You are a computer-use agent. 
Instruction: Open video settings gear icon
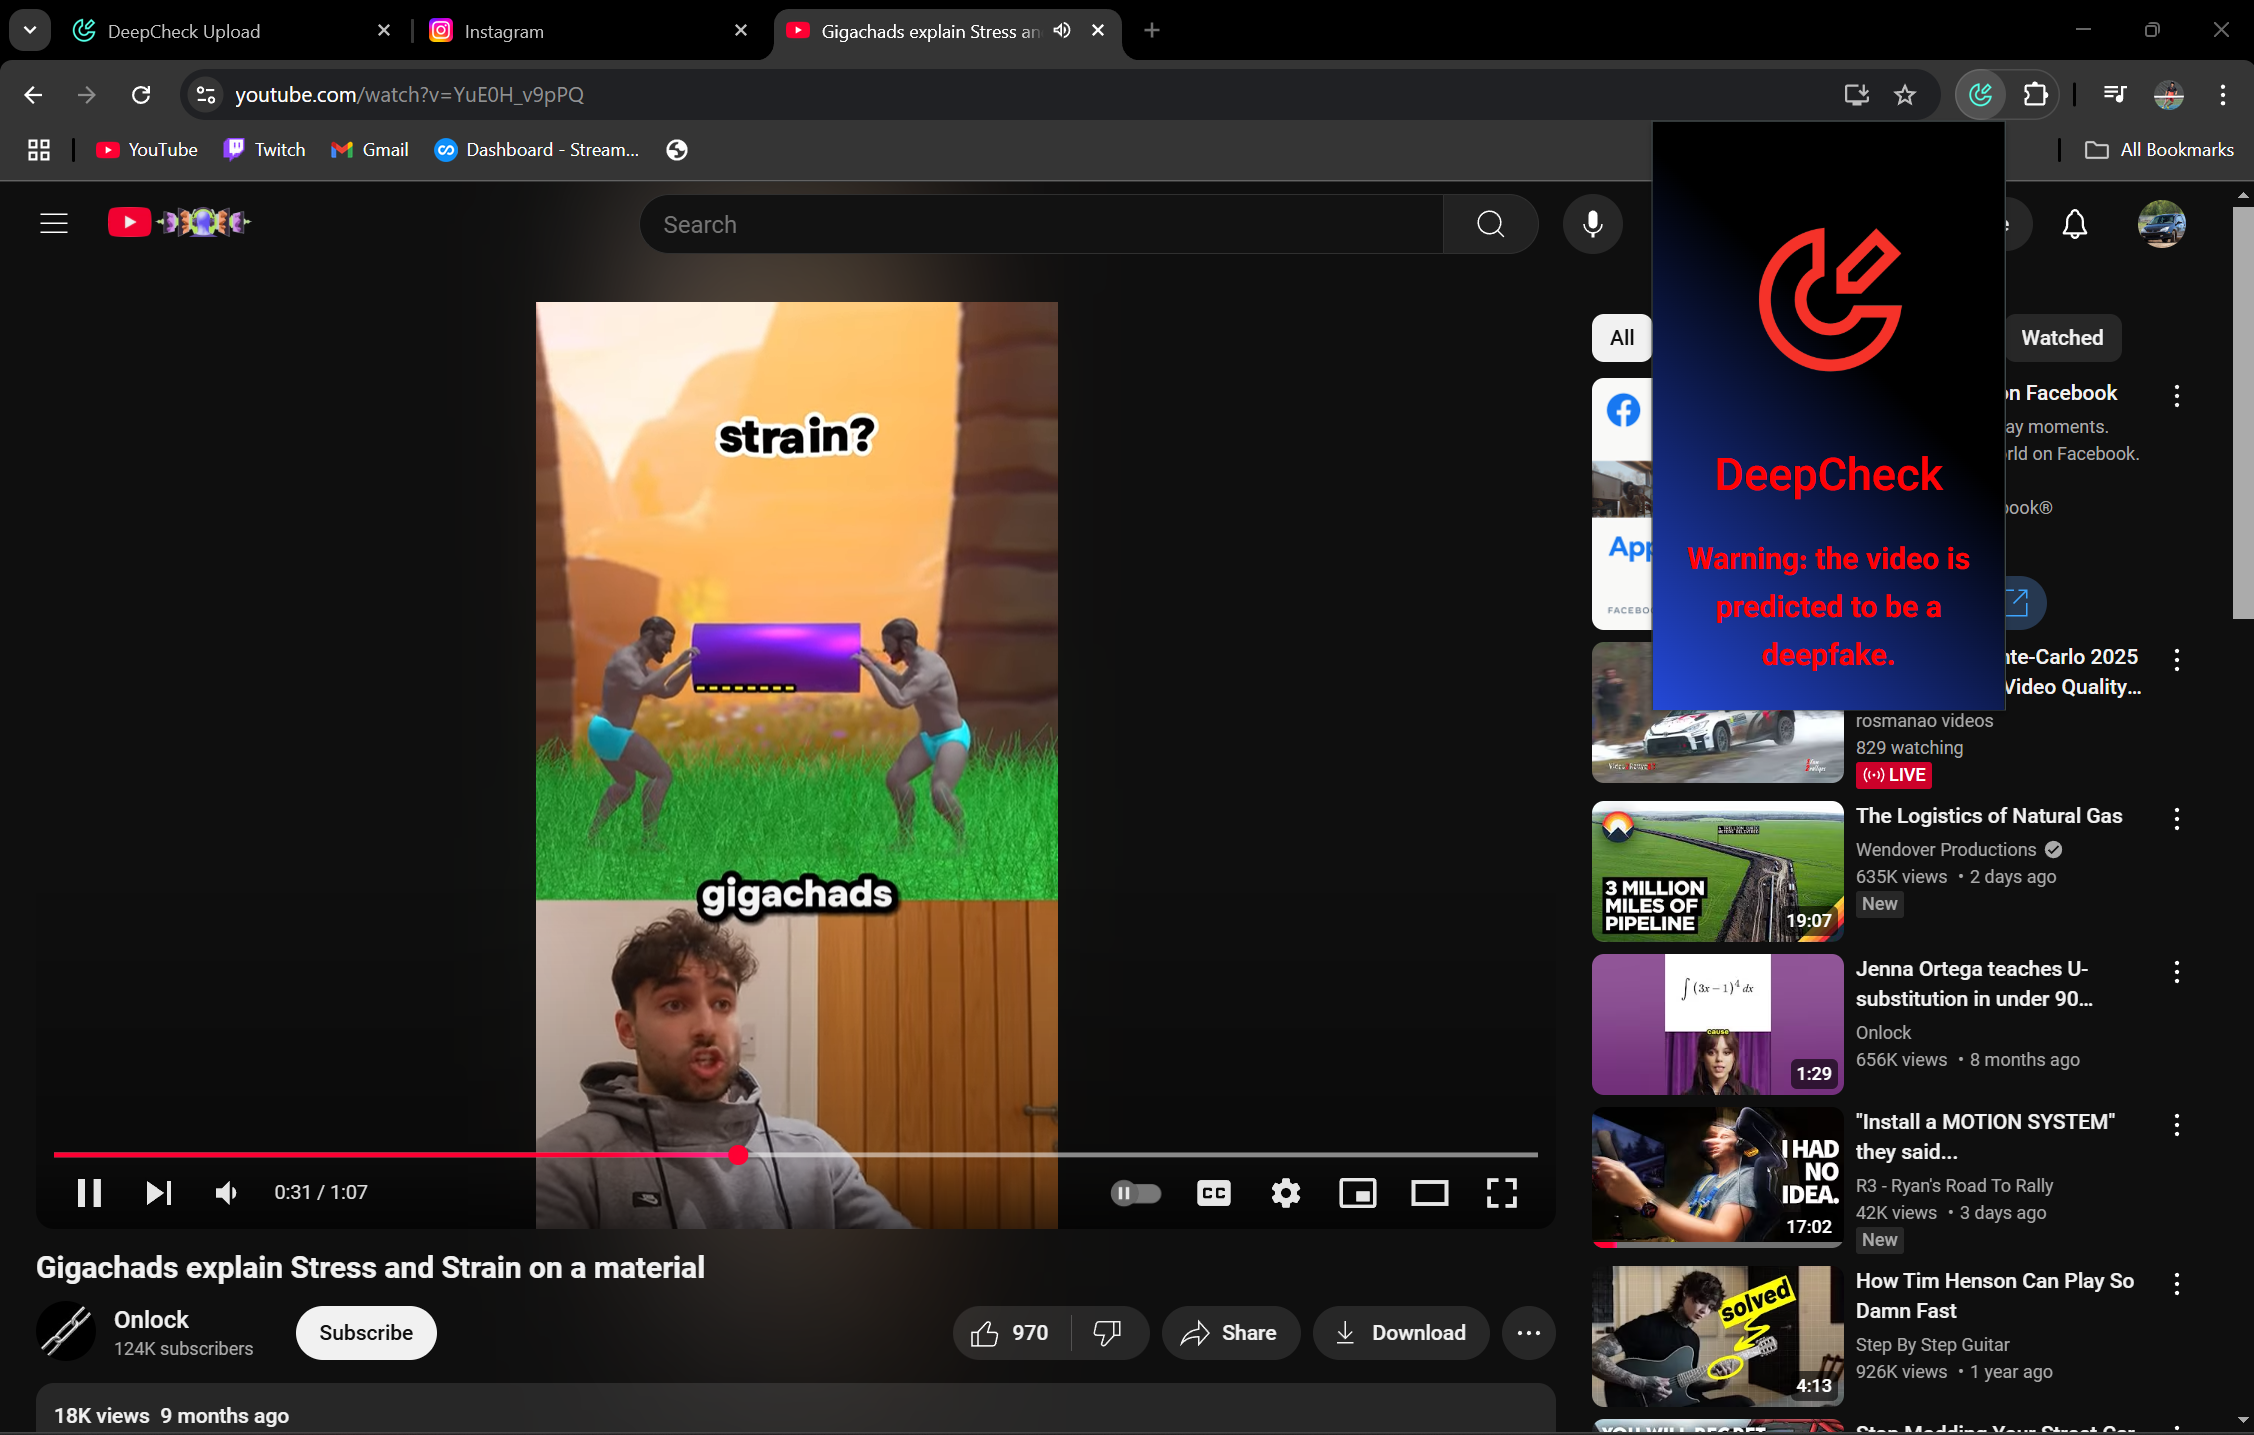tap(1285, 1192)
